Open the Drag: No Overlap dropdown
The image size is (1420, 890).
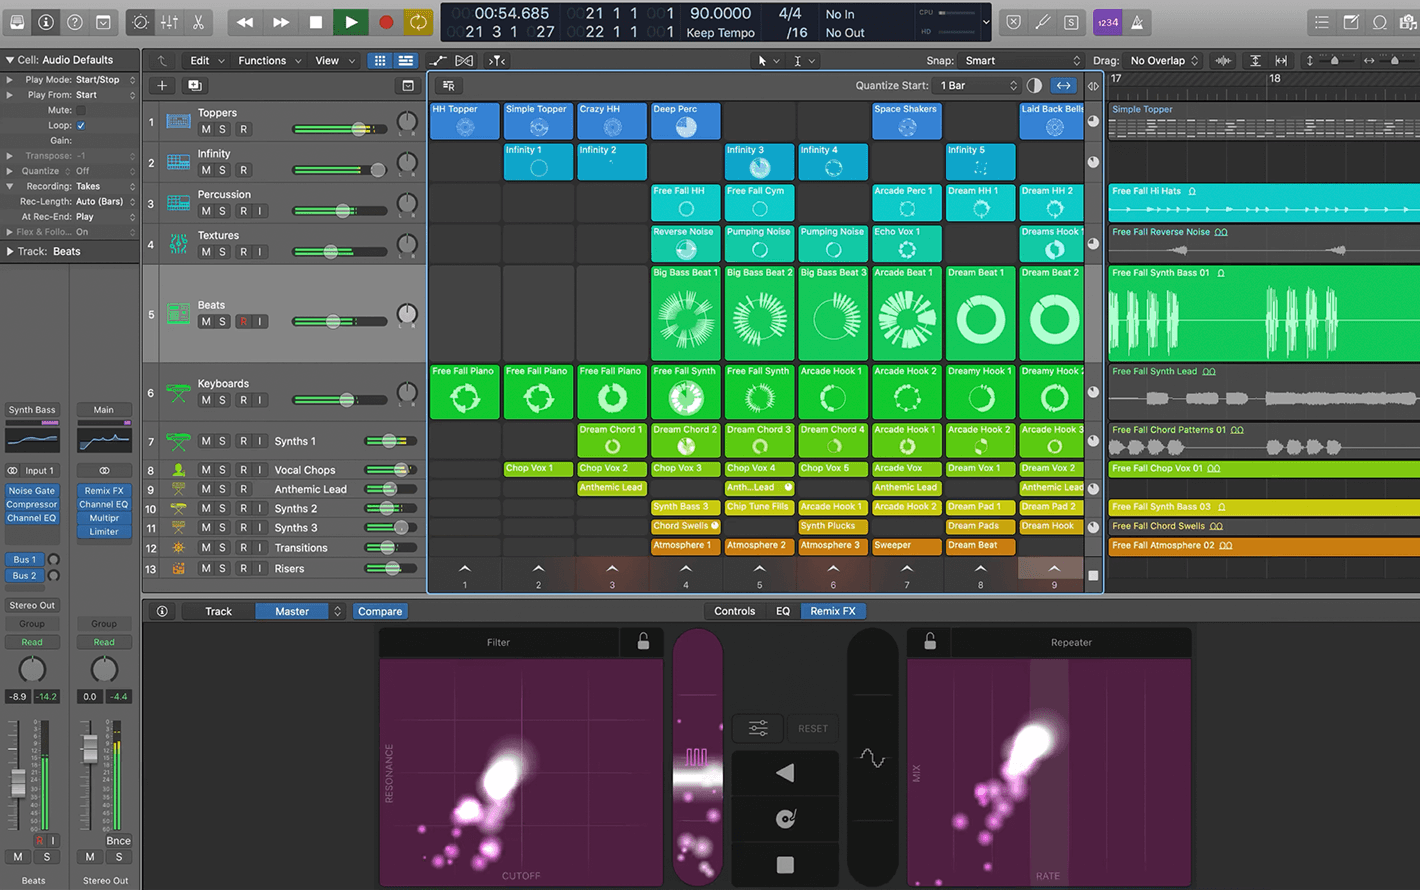point(1163,60)
